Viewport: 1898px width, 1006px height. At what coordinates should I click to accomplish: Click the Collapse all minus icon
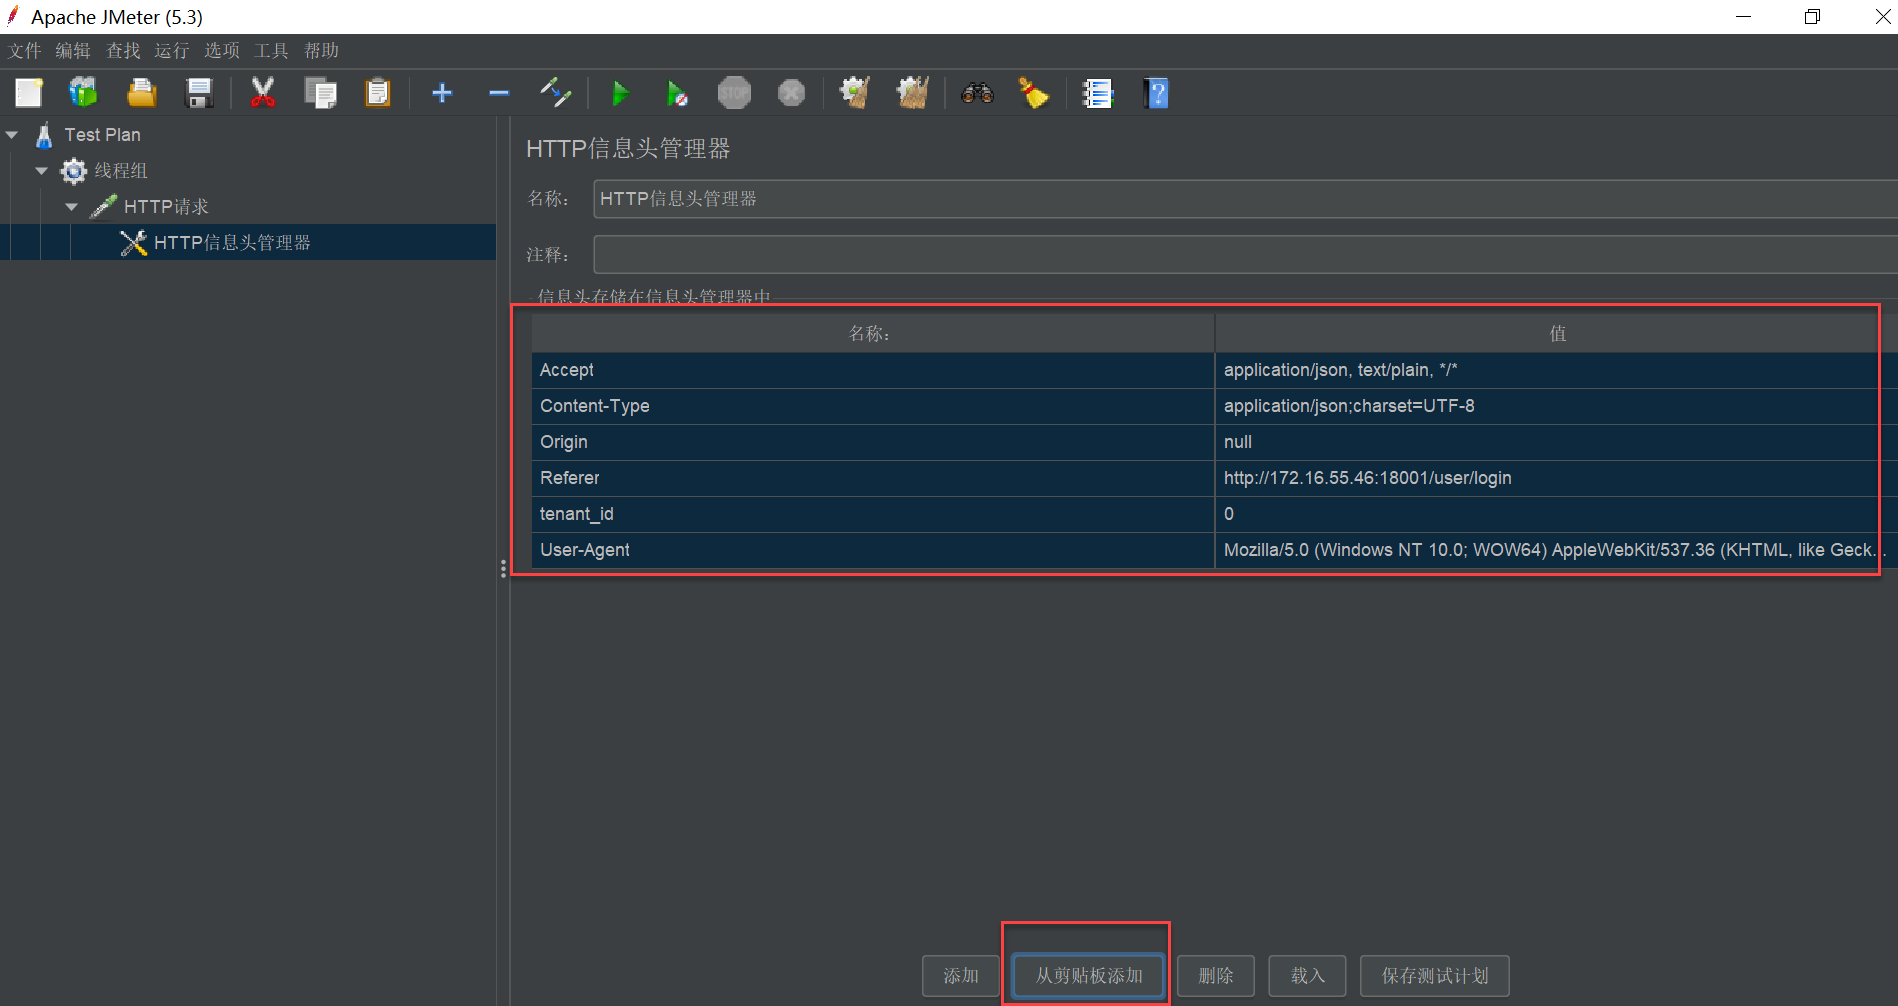(x=499, y=93)
